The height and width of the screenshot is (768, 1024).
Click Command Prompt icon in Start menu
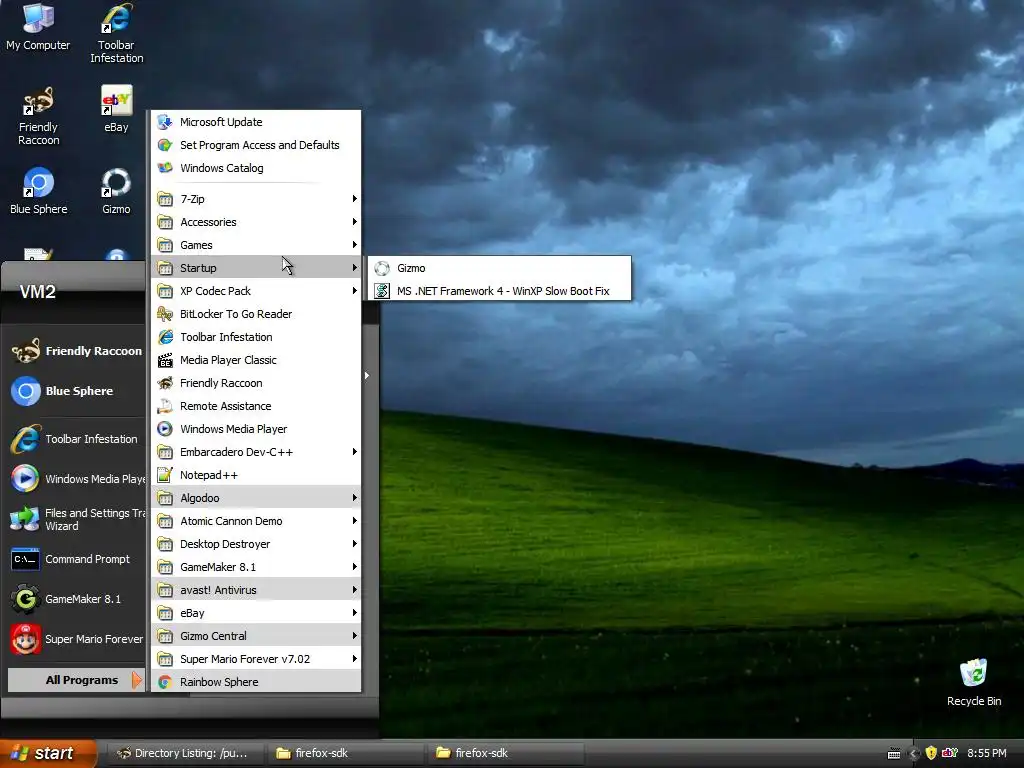click(25, 559)
